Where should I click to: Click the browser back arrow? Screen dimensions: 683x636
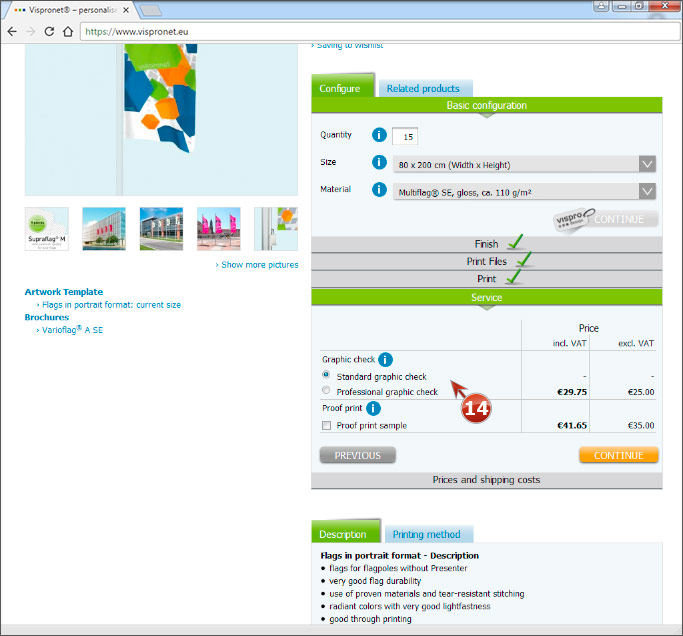pyautogui.click(x=12, y=31)
